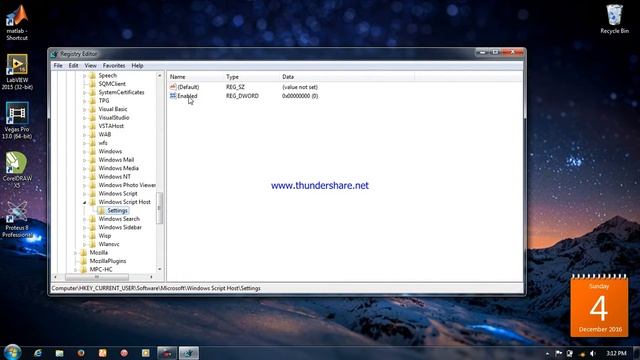Select the "VisualStudio" key
This screenshot has width=640, height=360.
click(113, 118)
